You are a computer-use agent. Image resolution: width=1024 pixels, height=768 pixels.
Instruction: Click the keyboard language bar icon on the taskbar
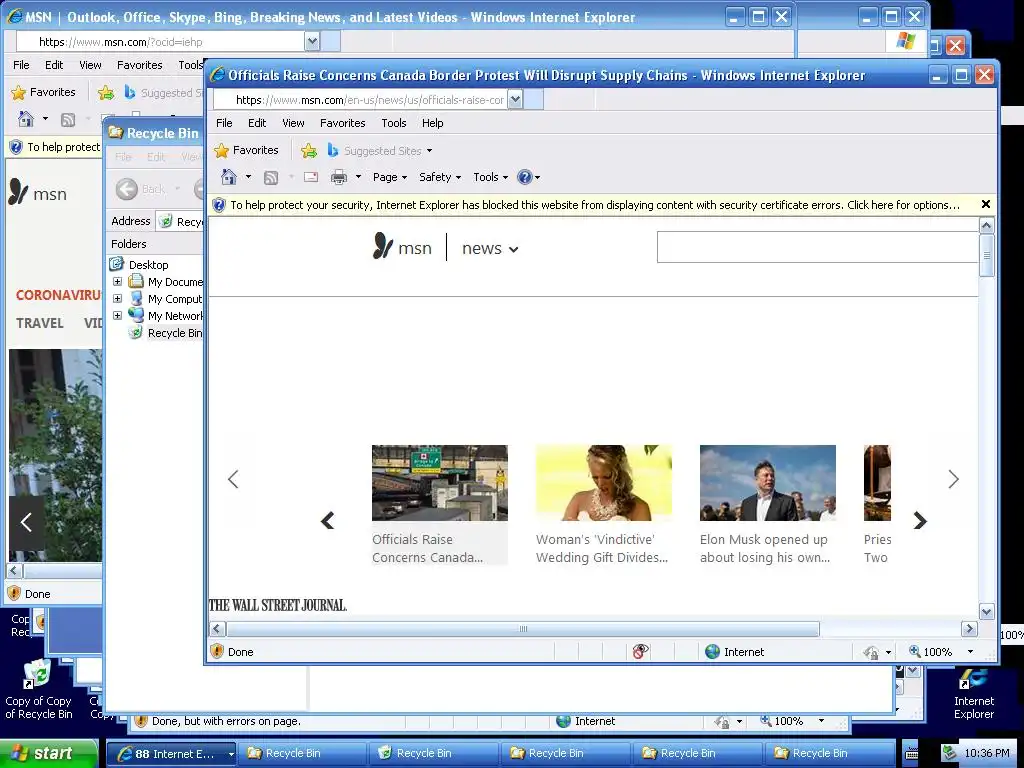(x=912, y=753)
